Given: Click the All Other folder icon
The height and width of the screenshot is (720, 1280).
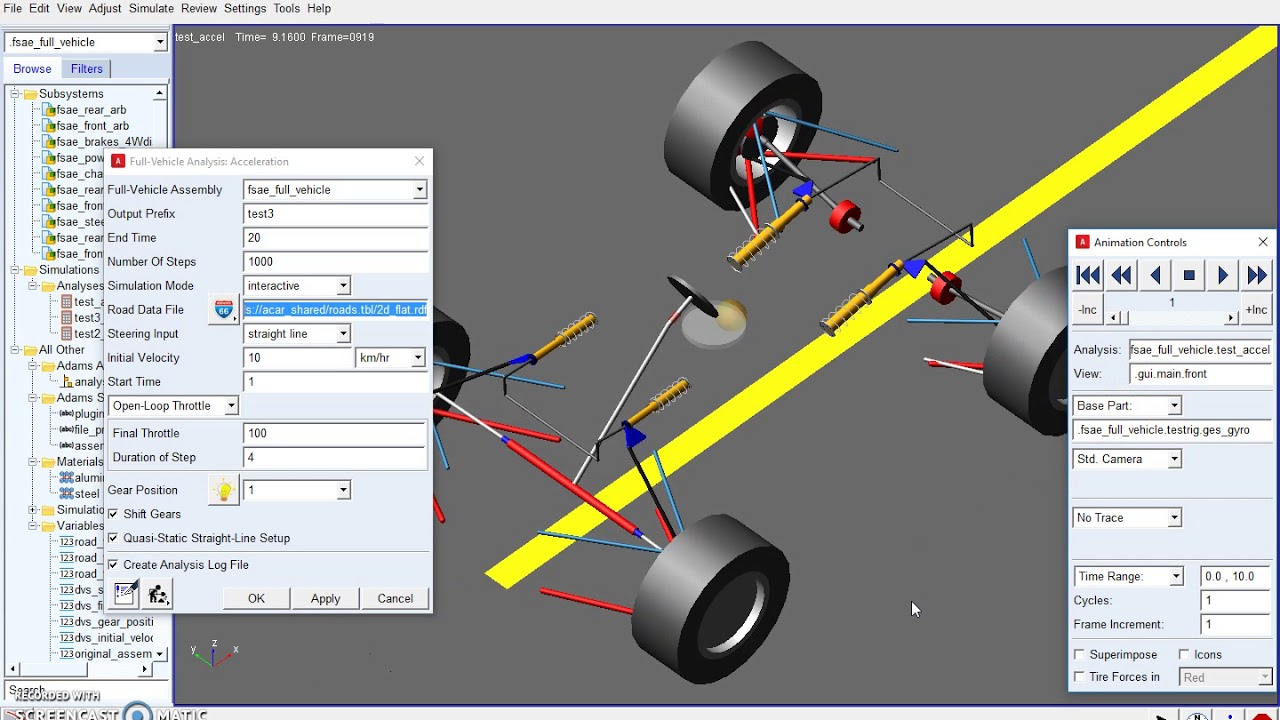Looking at the screenshot, I should point(30,350).
